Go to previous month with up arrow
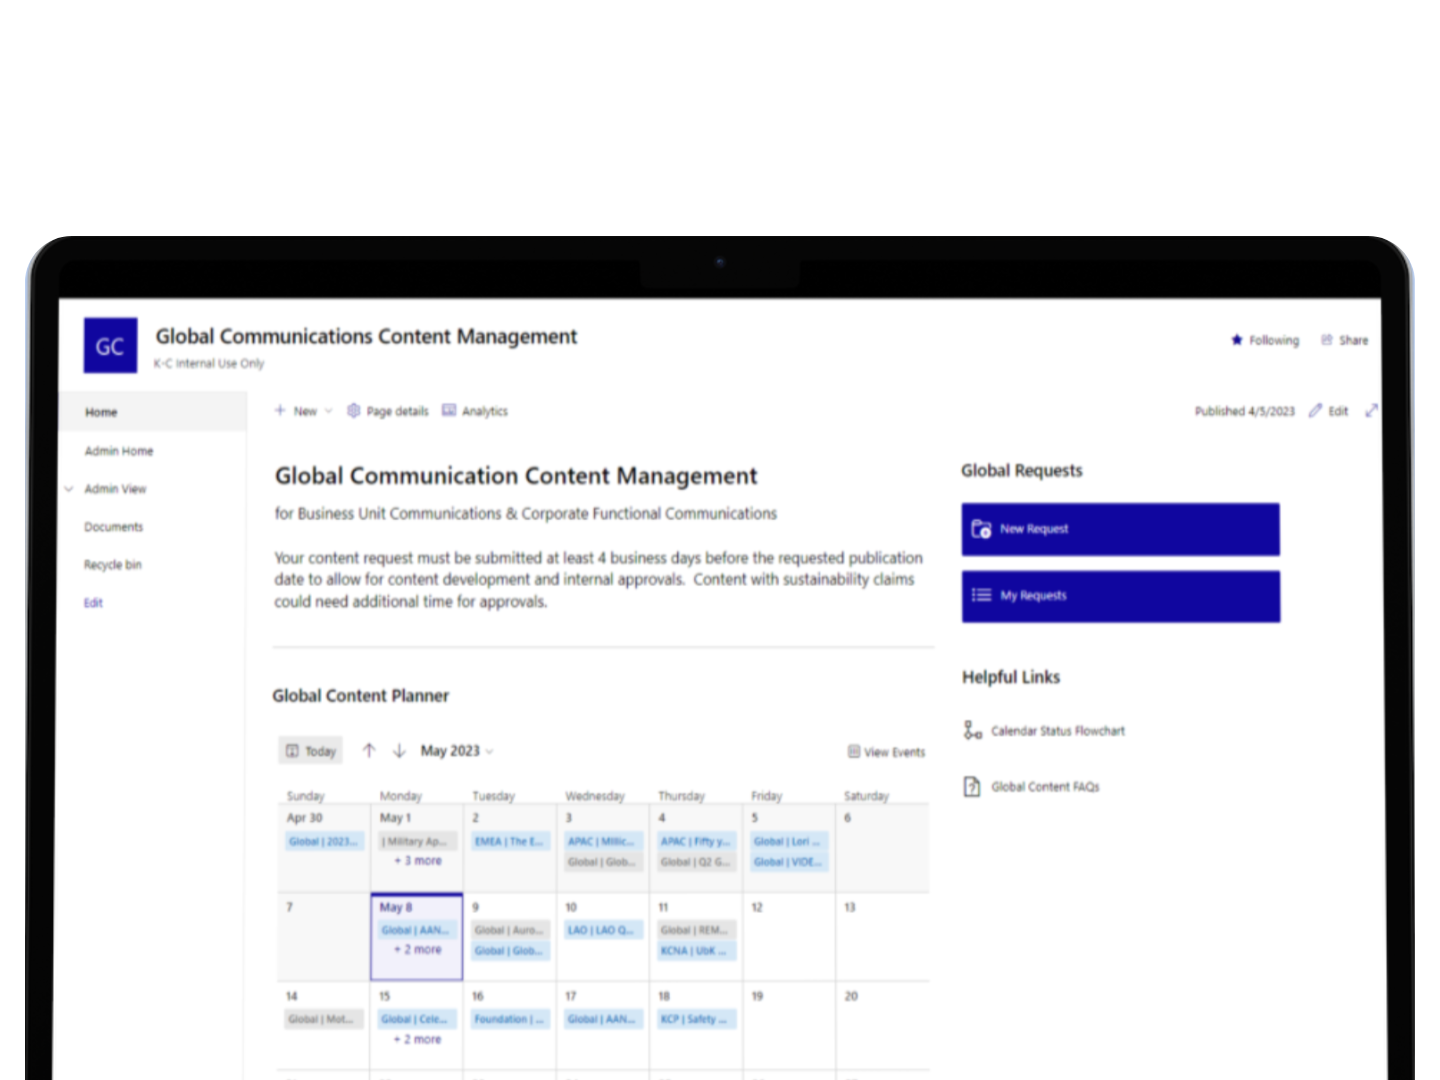 pos(369,751)
